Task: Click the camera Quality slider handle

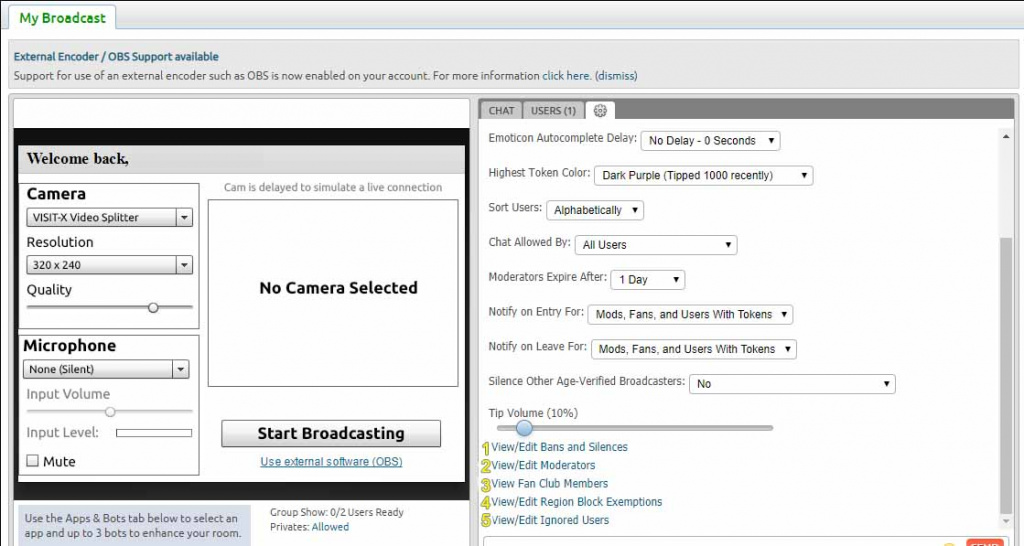Action: click(153, 307)
